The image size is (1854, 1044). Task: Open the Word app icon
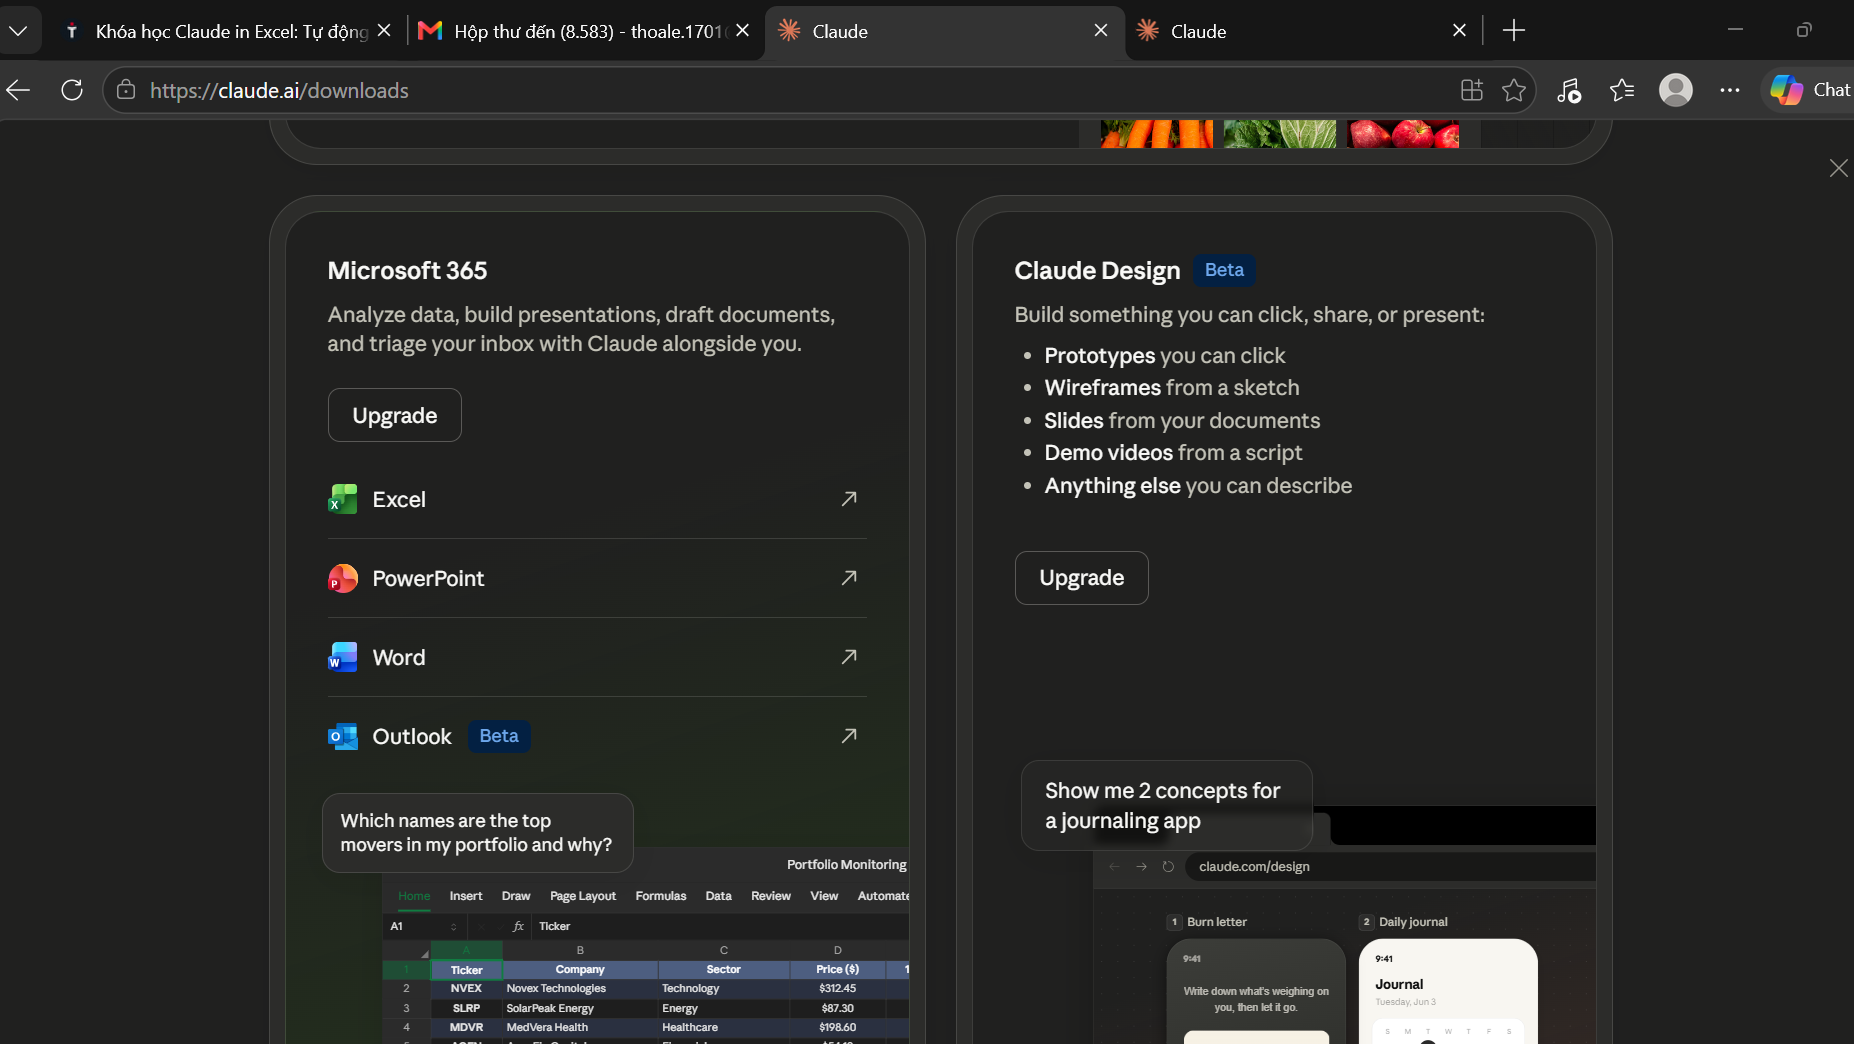343,657
